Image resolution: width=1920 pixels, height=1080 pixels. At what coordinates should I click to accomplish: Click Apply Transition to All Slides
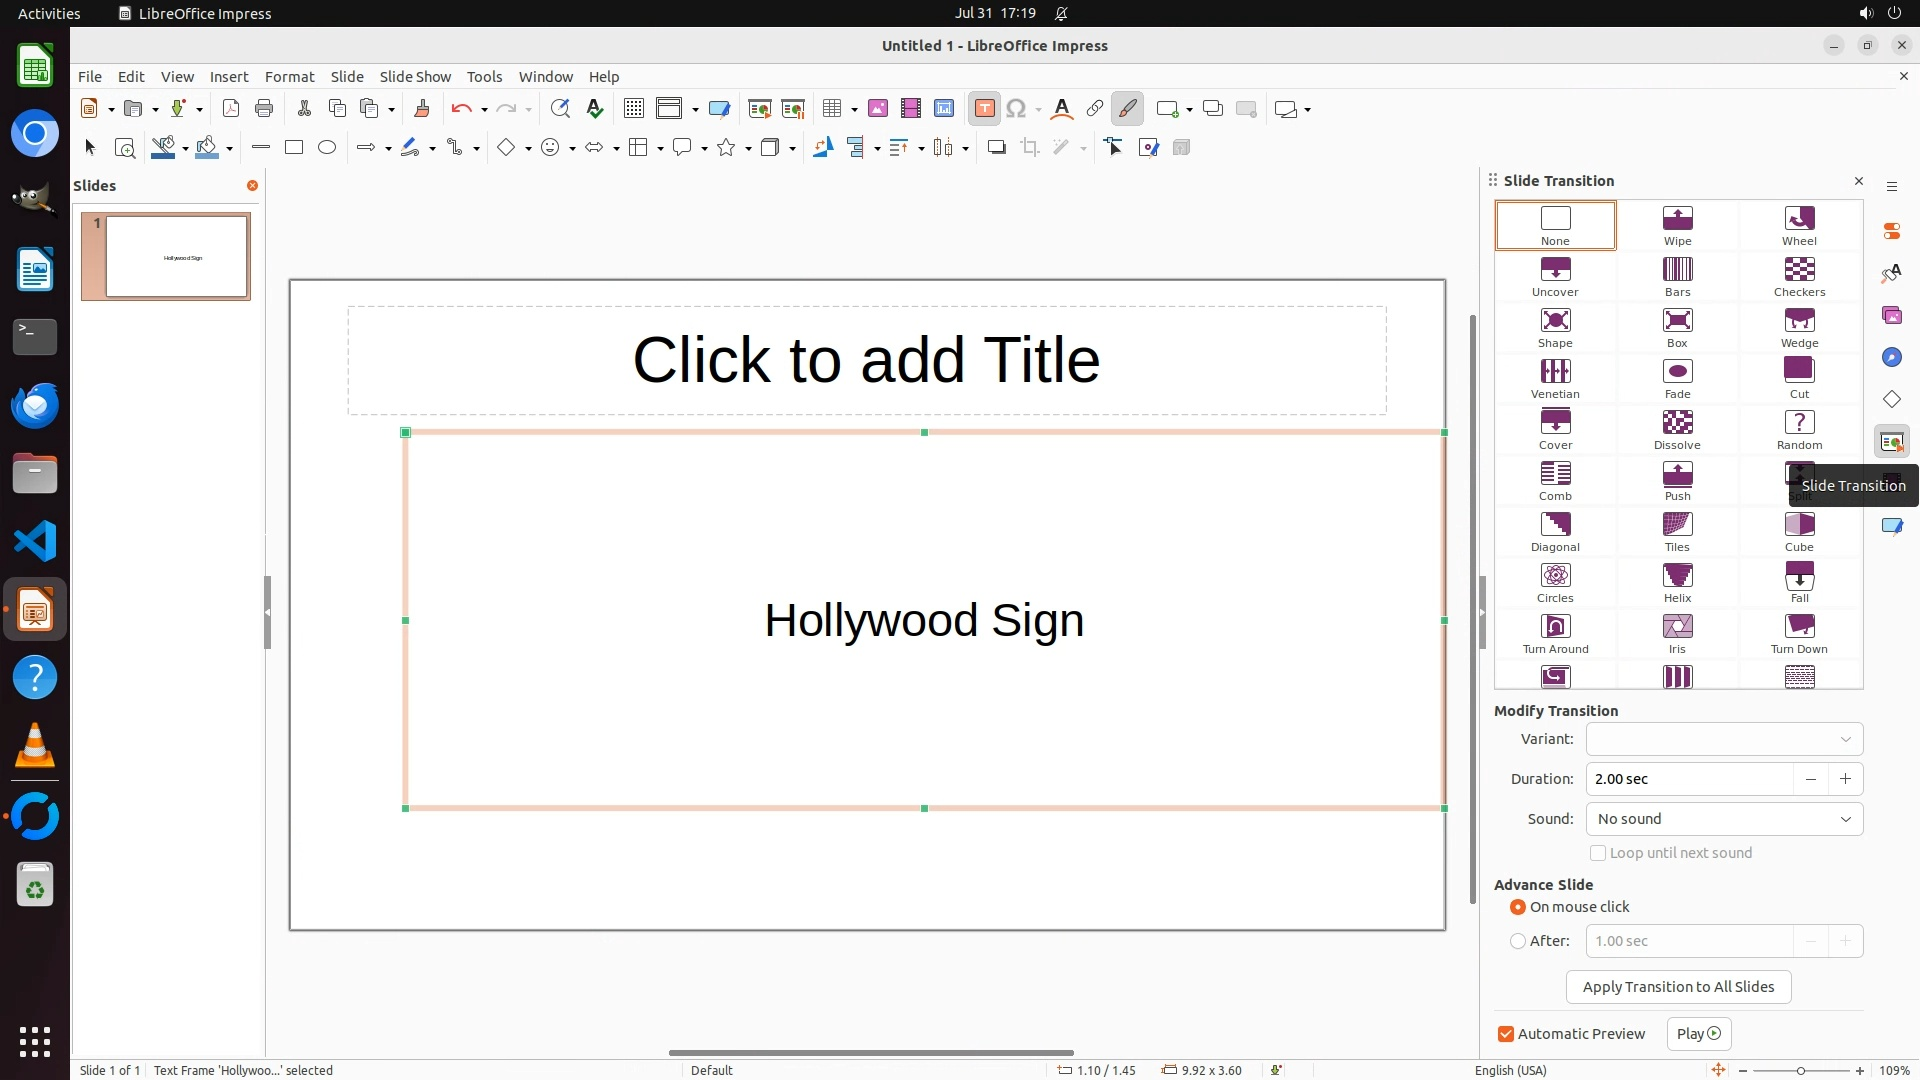click(1678, 987)
